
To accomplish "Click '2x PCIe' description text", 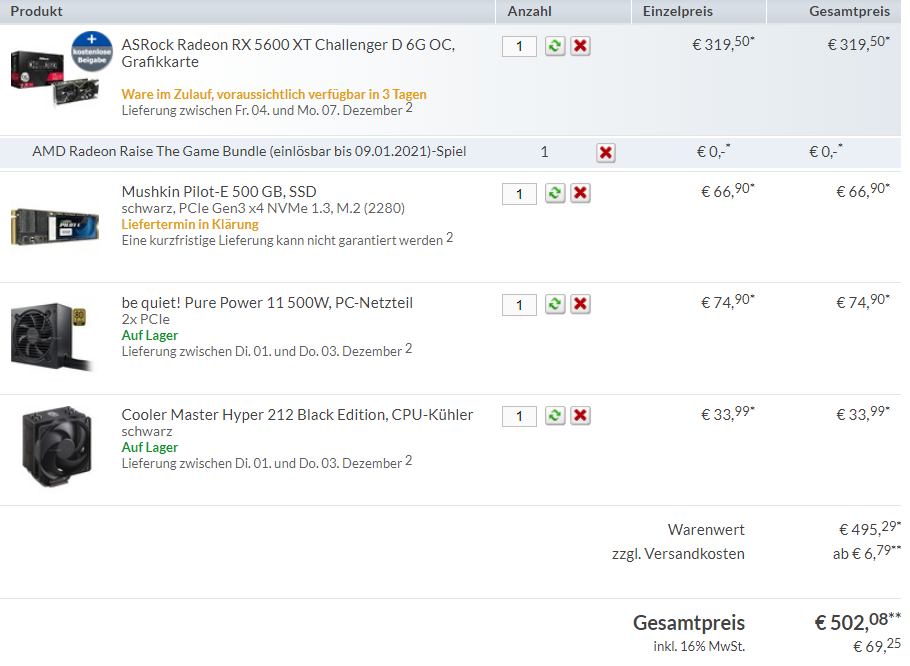I will (146, 319).
